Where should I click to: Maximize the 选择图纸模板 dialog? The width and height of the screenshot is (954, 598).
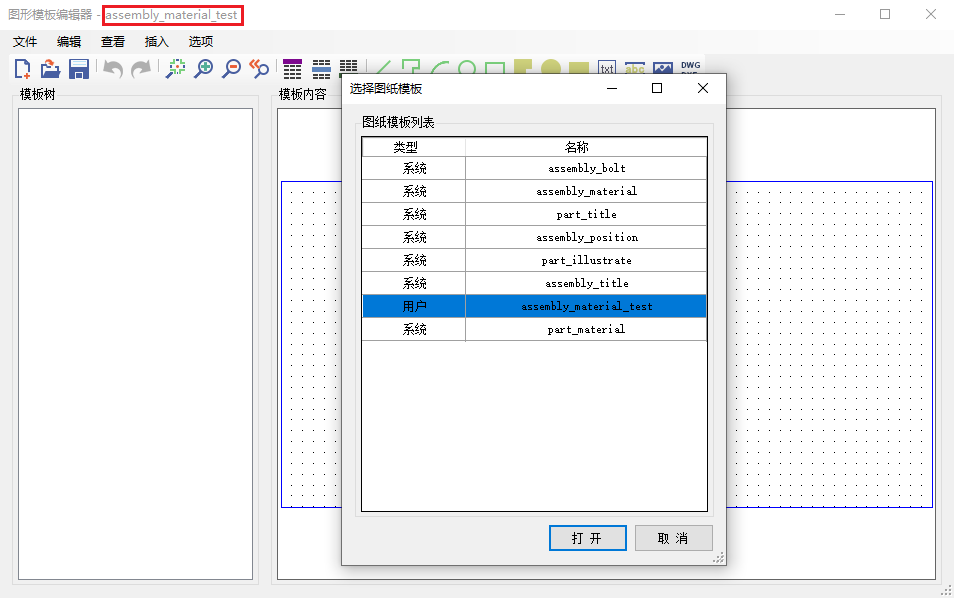(656, 88)
